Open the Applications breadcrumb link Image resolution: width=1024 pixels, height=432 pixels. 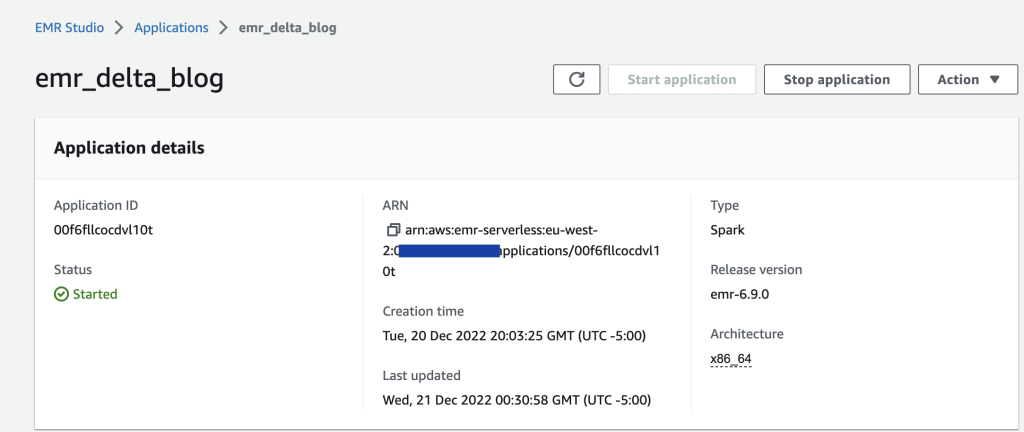click(172, 28)
